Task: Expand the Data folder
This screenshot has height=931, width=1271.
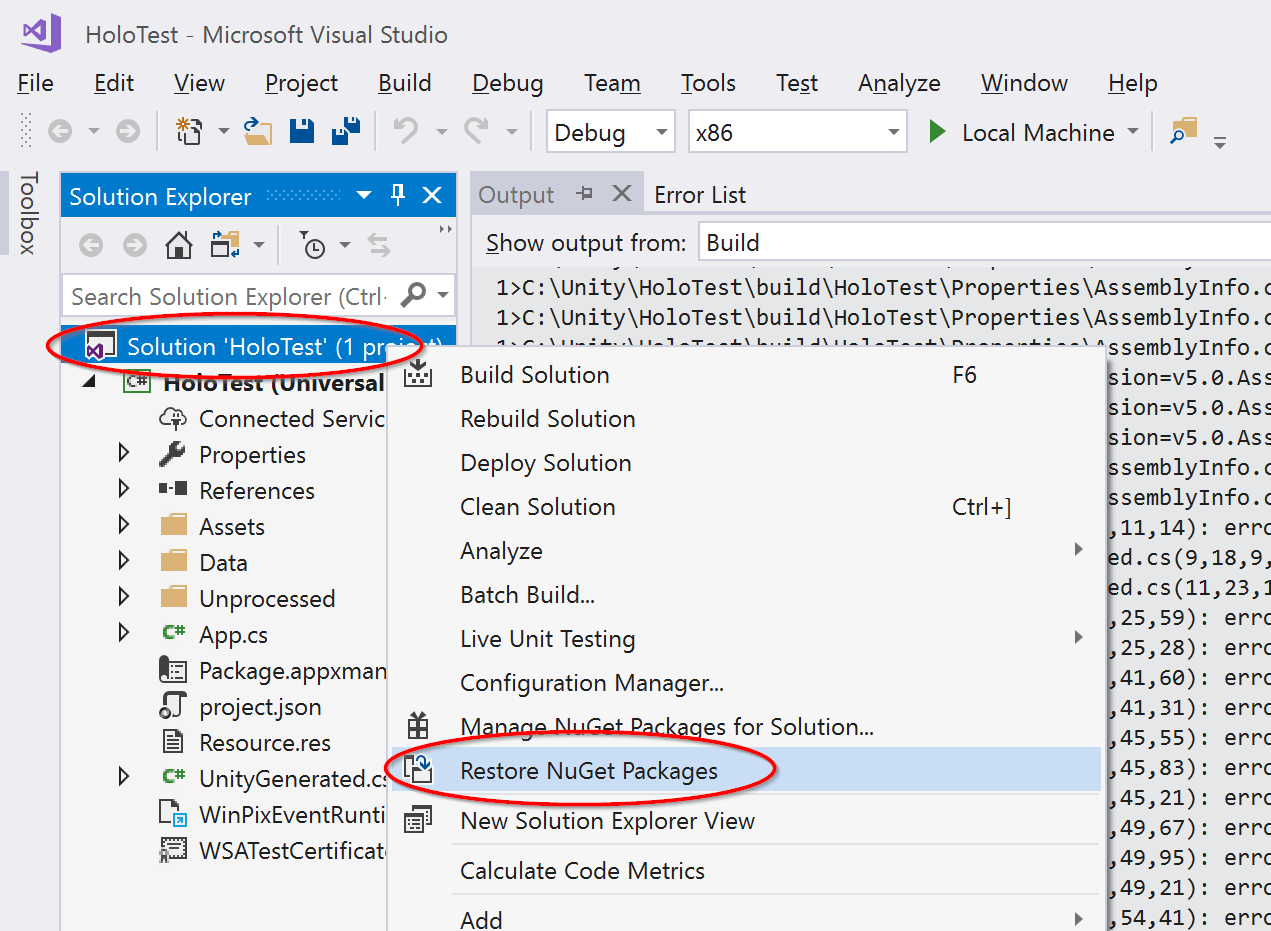Action: tap(124, 562)
